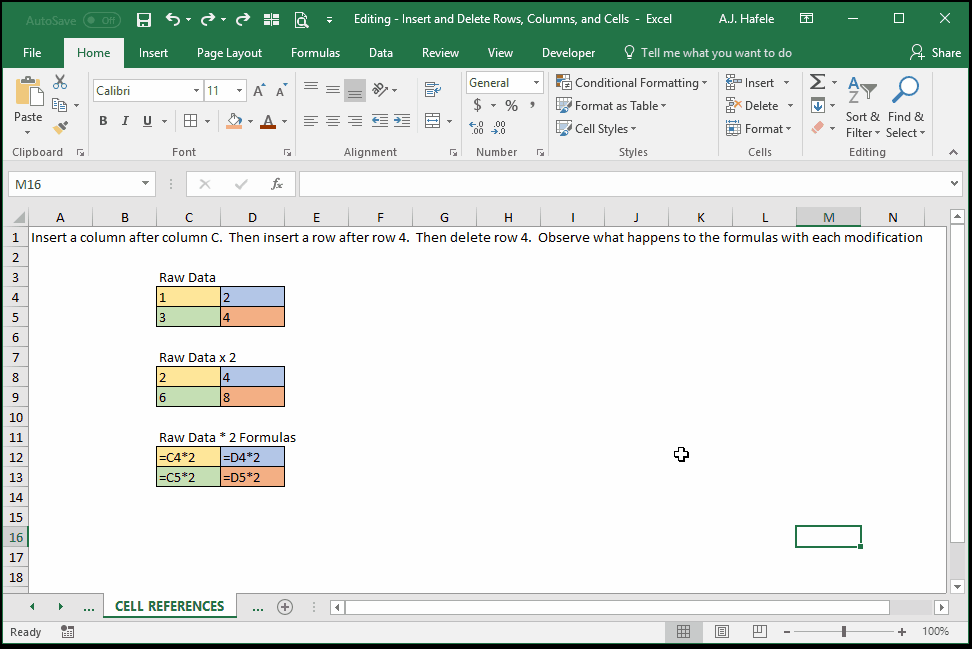Switch to the Data tab
The height and width of the screenshot is (649, 972).
pos(381,53)
